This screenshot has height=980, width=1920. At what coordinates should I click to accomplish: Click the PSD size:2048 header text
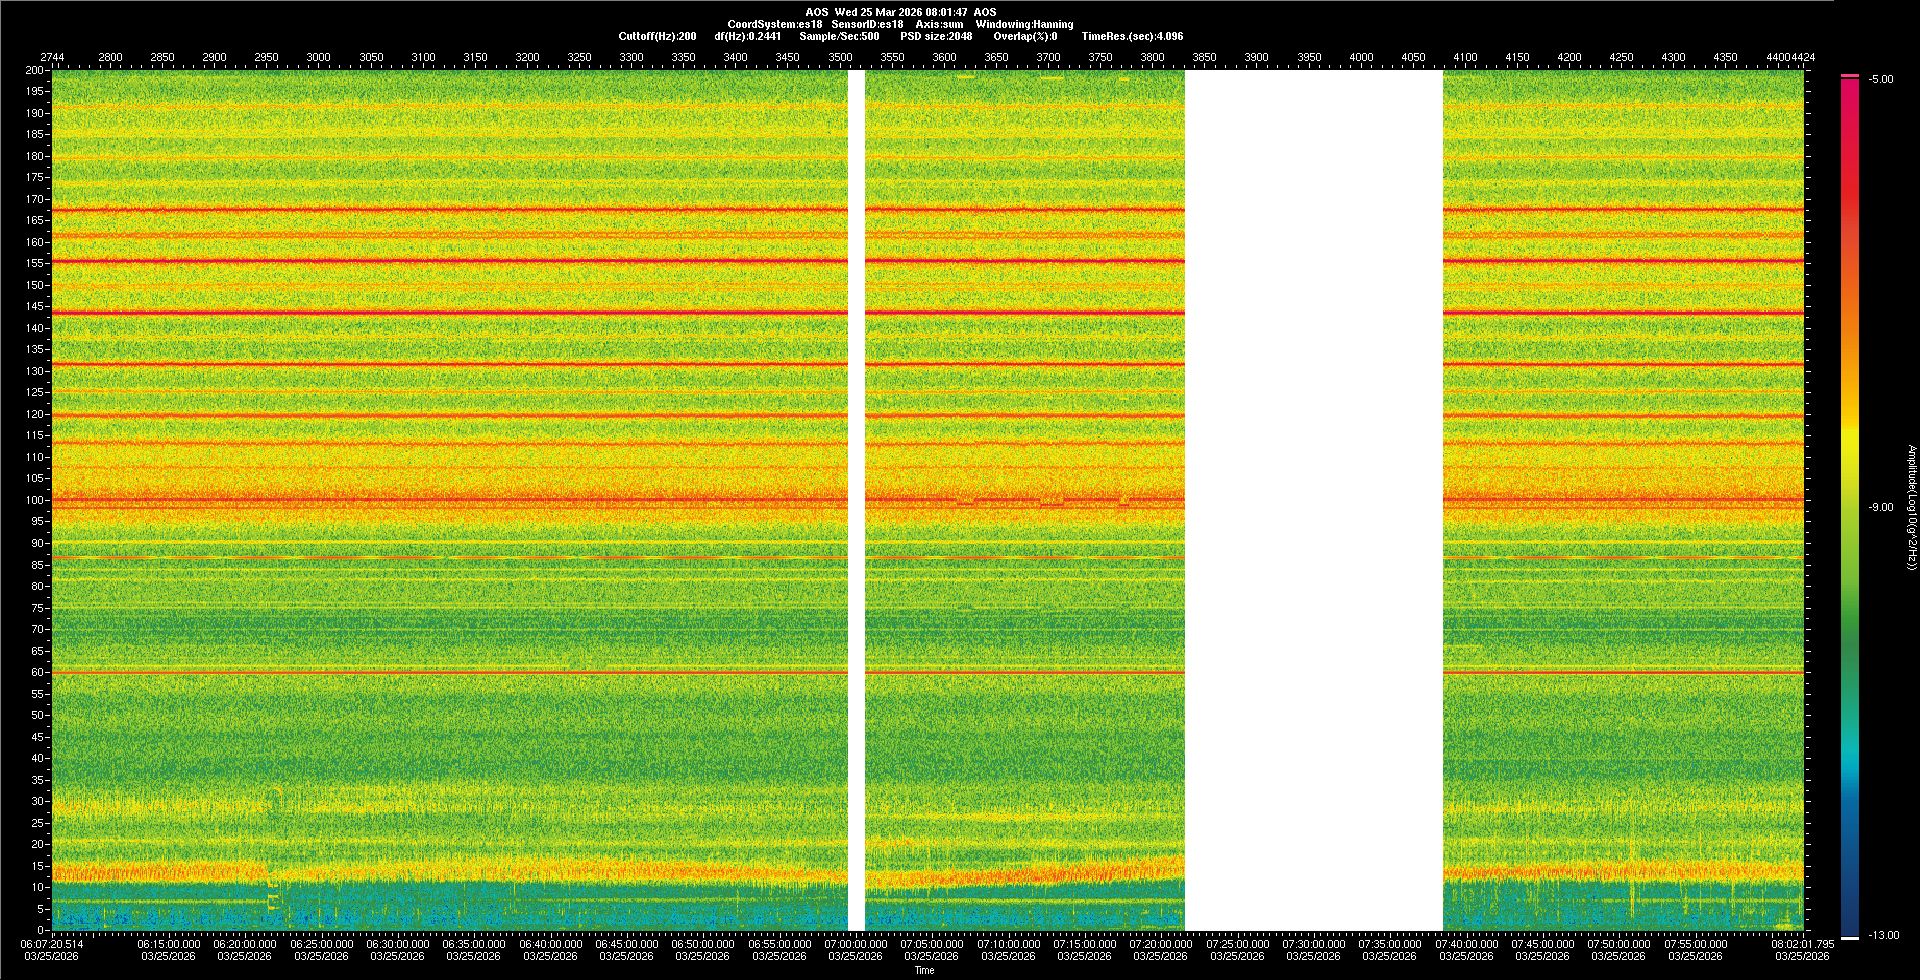[936, 36]
